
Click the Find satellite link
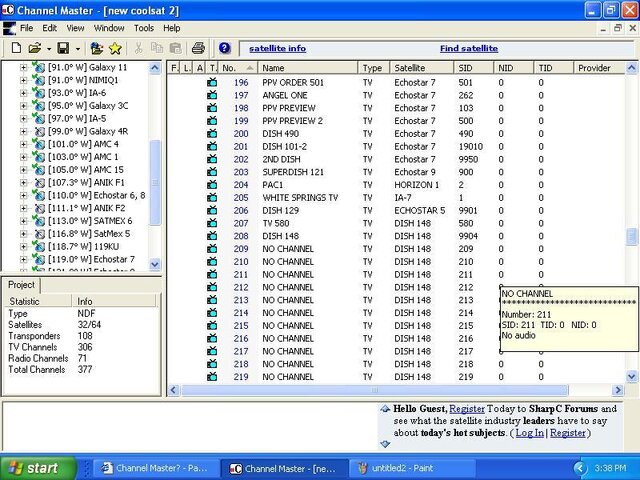pos(469,48)
